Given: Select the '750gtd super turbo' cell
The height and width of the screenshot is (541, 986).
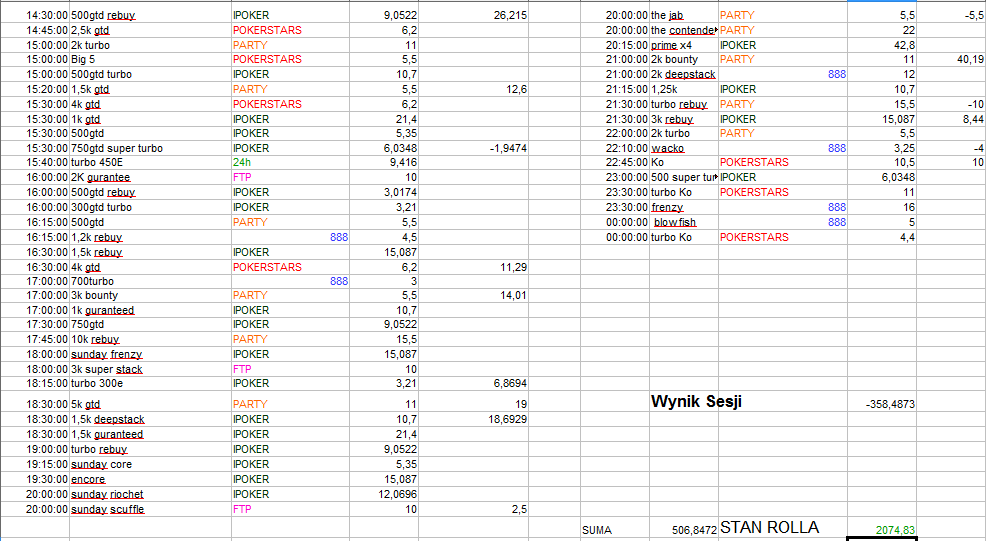Looking at the screenshot, I should pos(150,148).
